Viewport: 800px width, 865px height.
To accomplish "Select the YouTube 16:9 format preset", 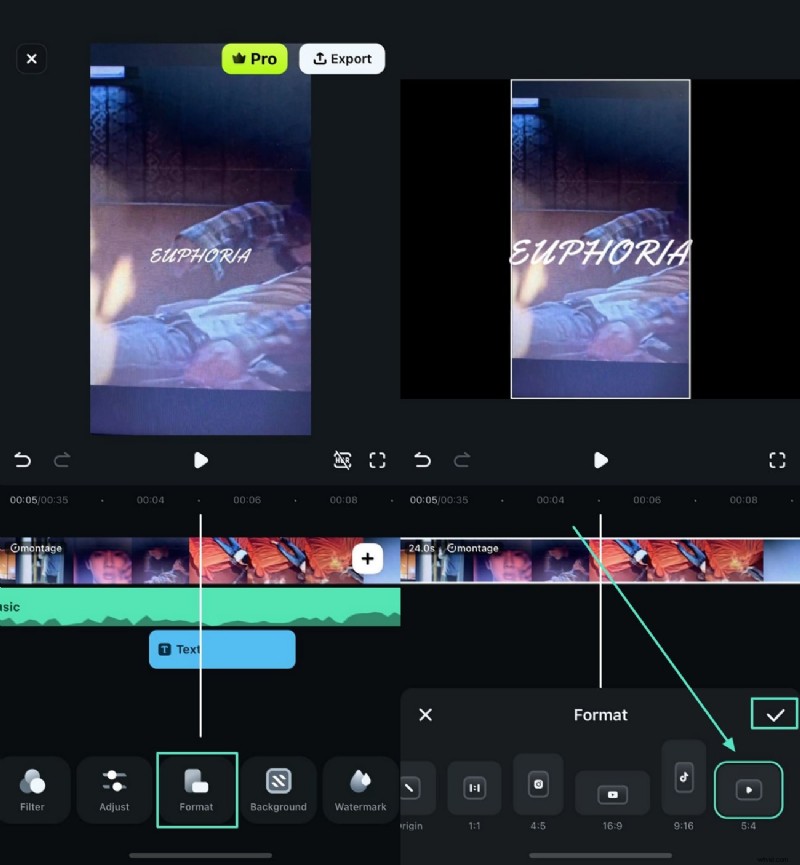I will tap(611, 790).
